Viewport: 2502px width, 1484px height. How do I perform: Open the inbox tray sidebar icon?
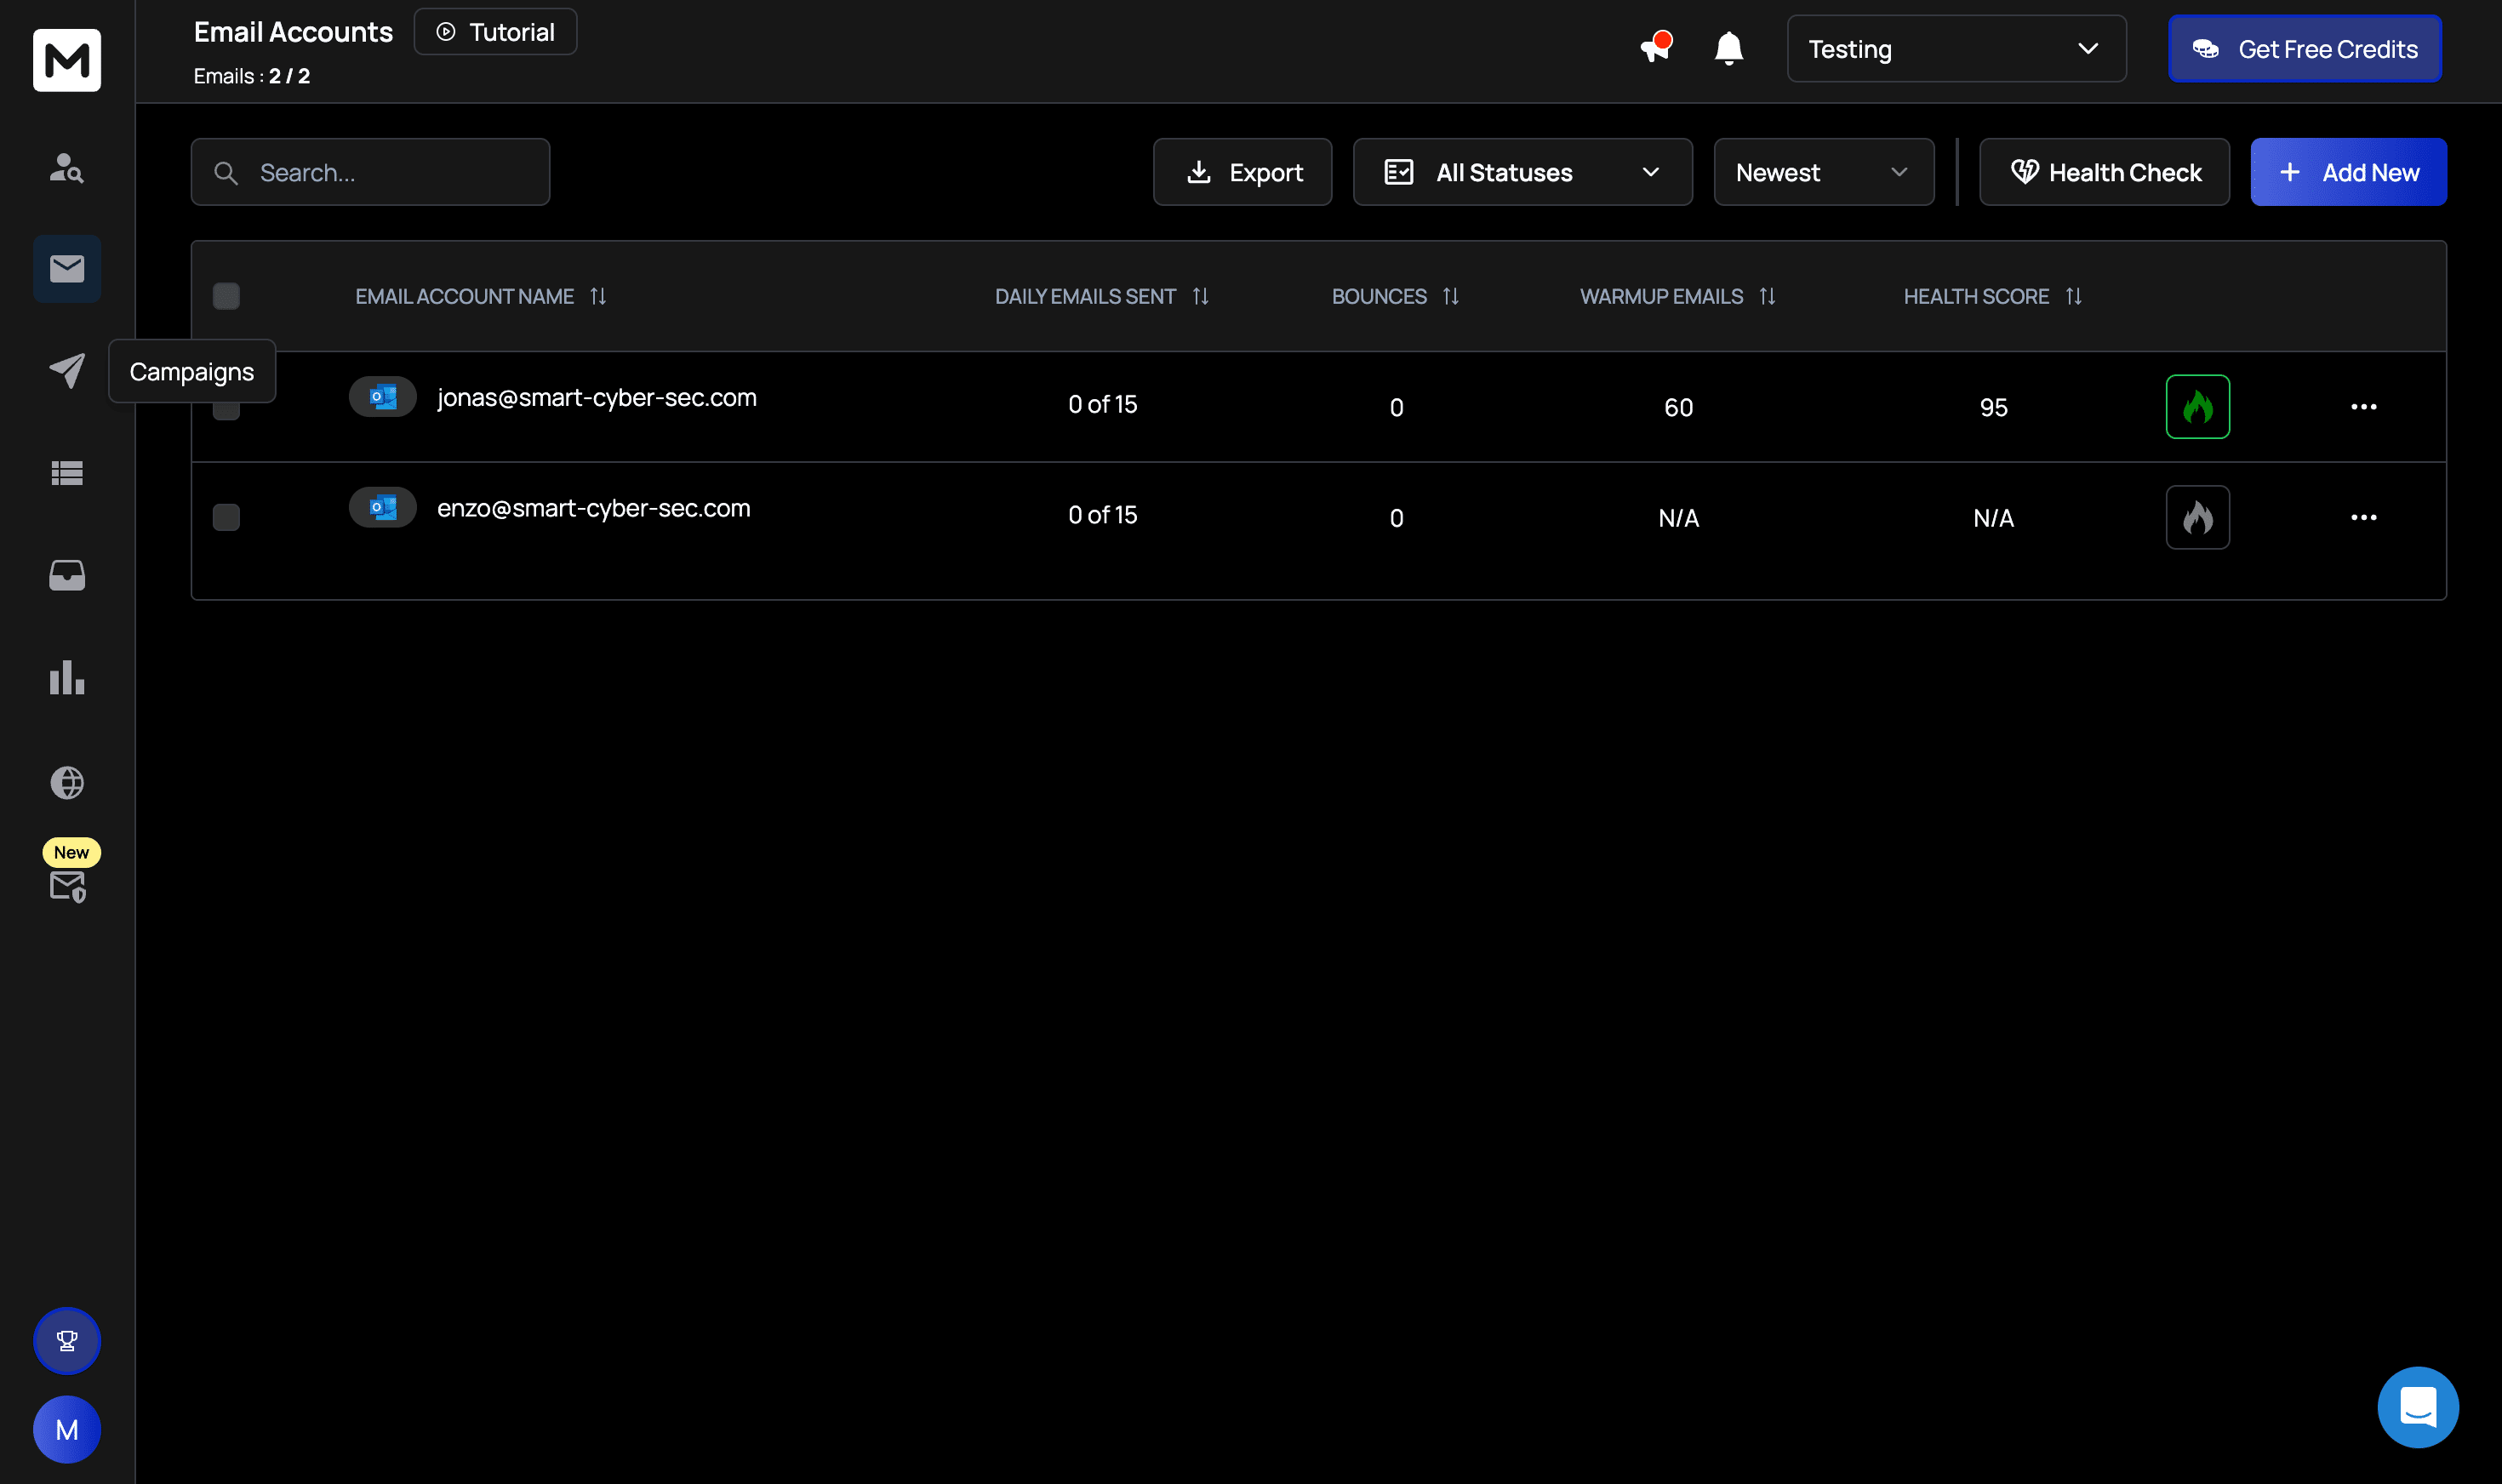pyautogui.click(x=67, y=575)
